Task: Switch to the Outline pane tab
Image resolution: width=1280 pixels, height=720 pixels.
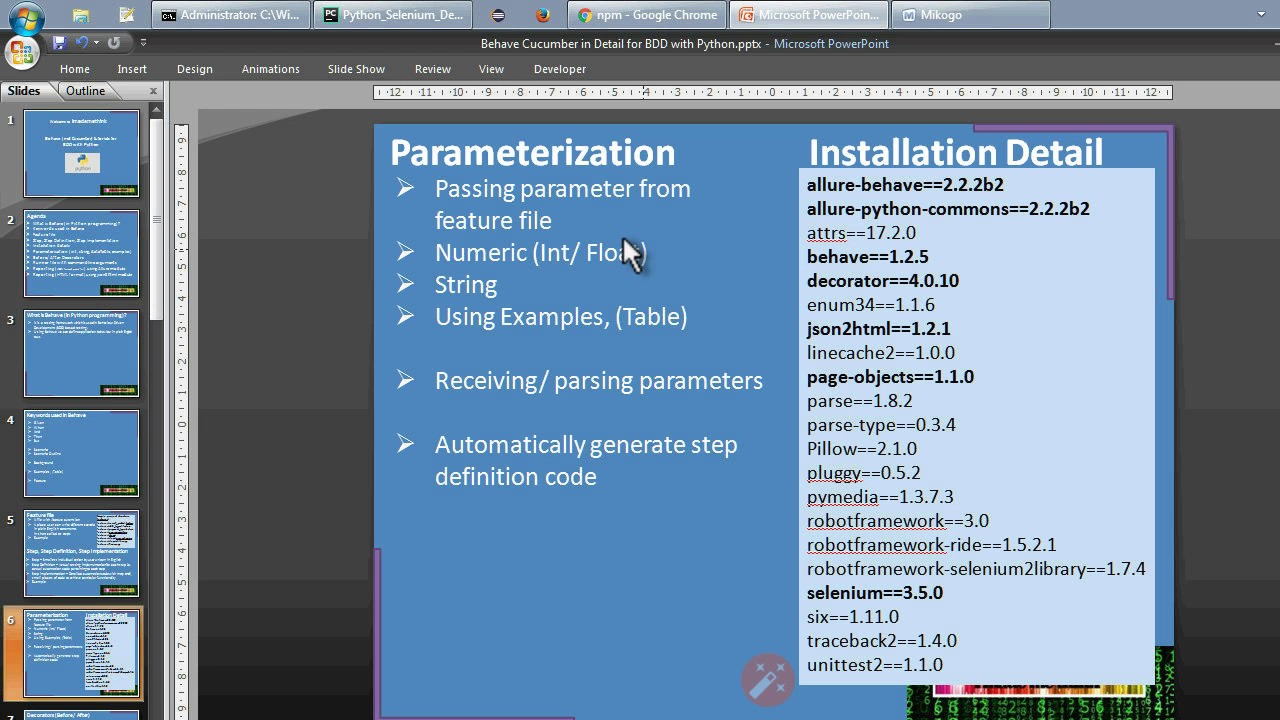Action: 85,91
